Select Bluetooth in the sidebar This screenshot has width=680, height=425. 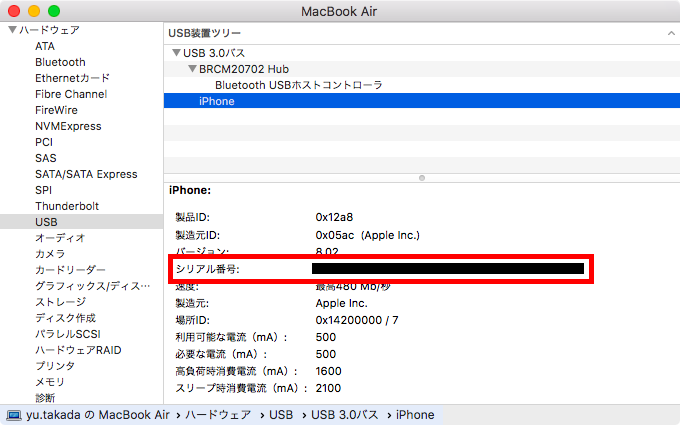pyautogui.click(x=60, y=62)
